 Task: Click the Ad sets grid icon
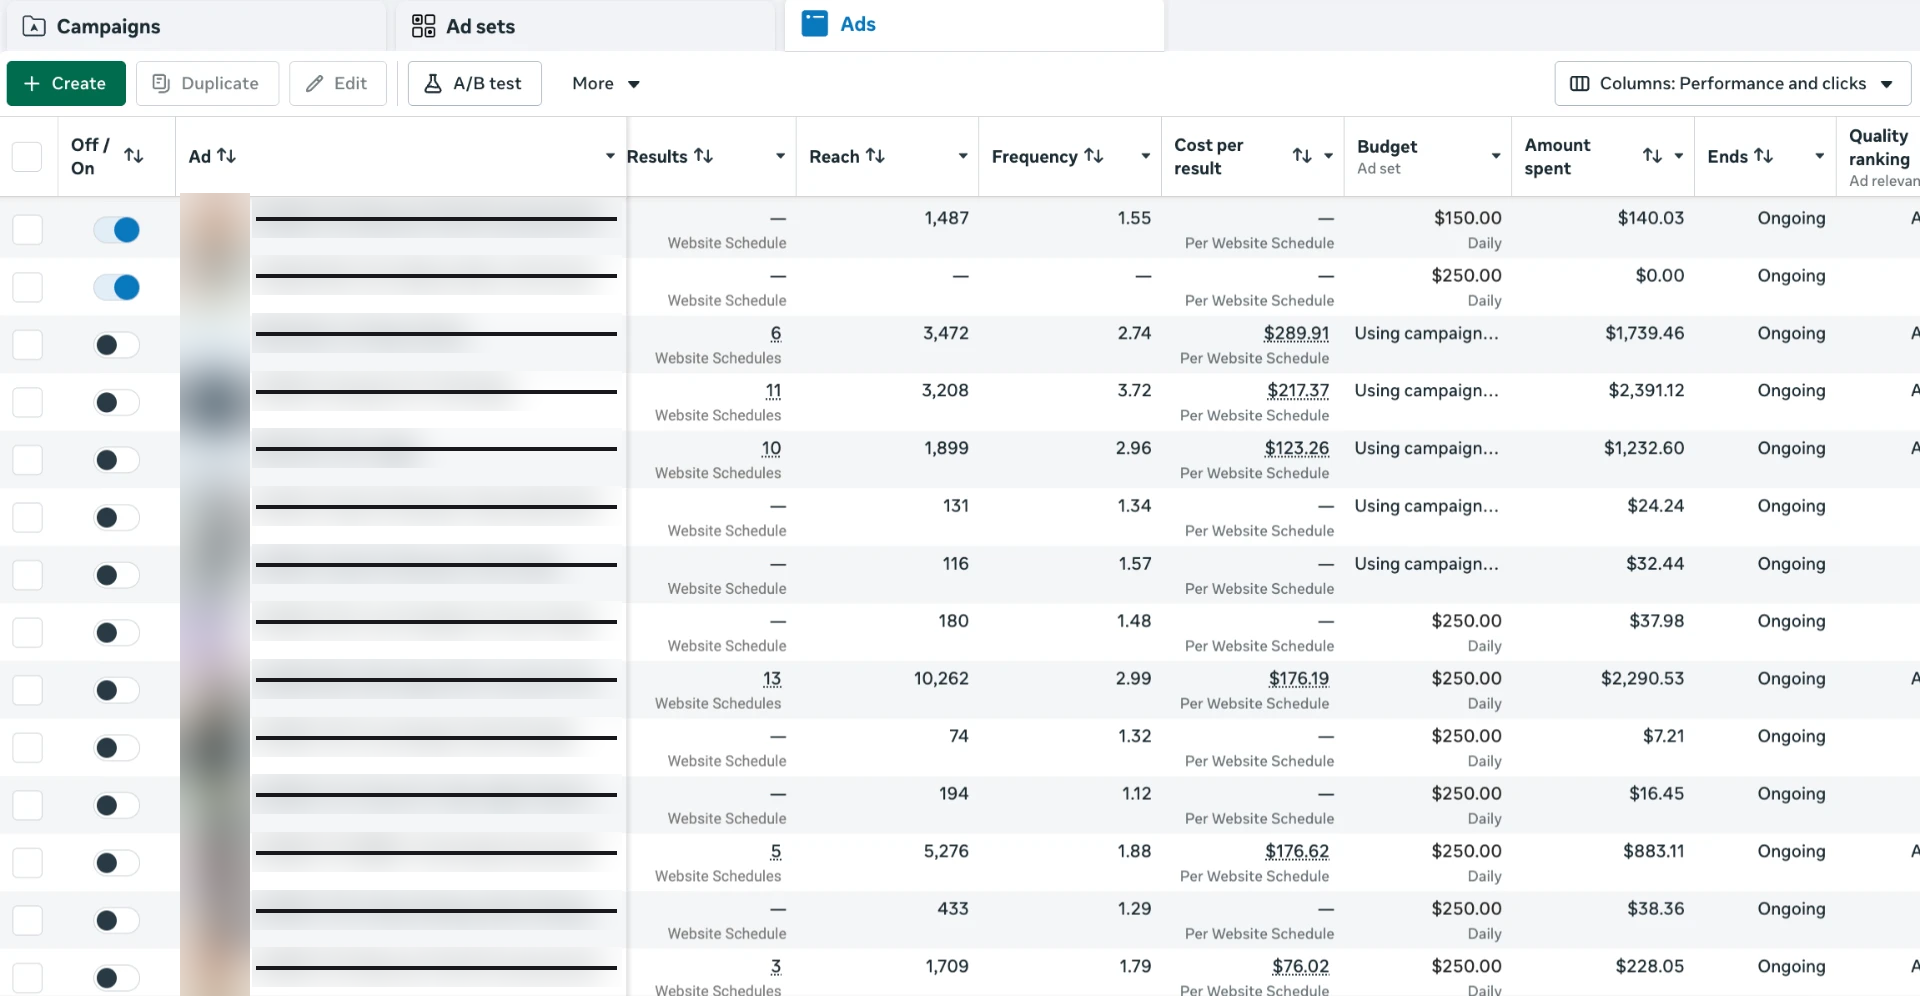424,26
